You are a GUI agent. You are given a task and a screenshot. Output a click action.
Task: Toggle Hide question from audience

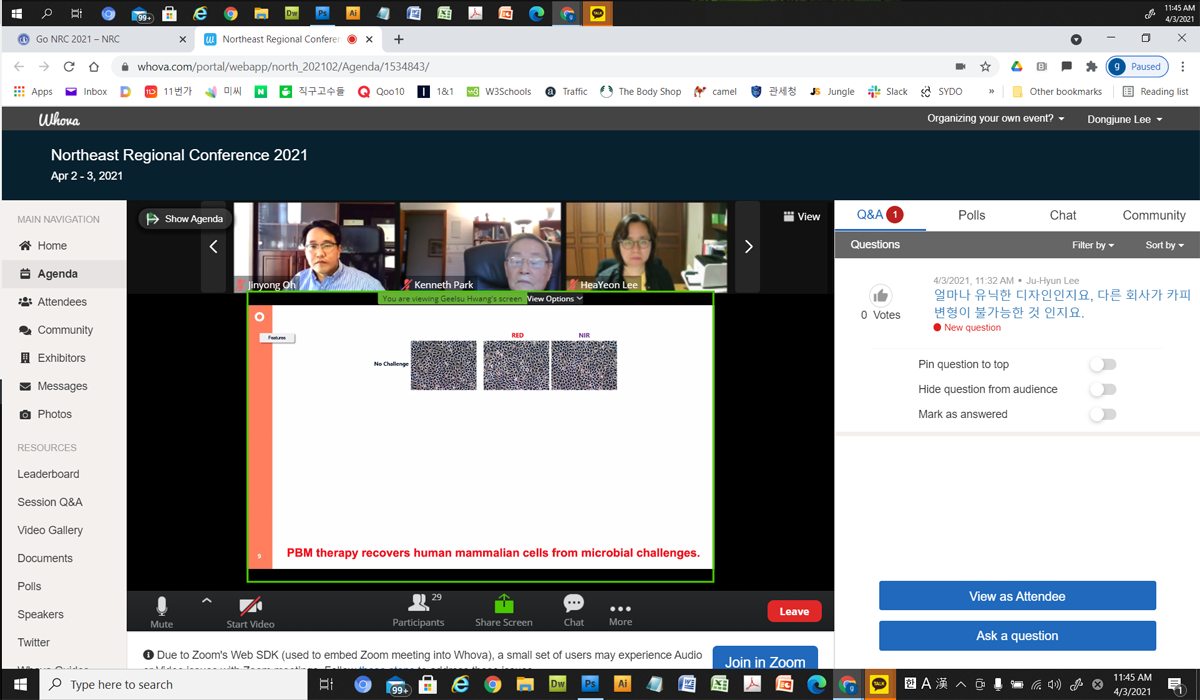click(x=1103, y=389)
